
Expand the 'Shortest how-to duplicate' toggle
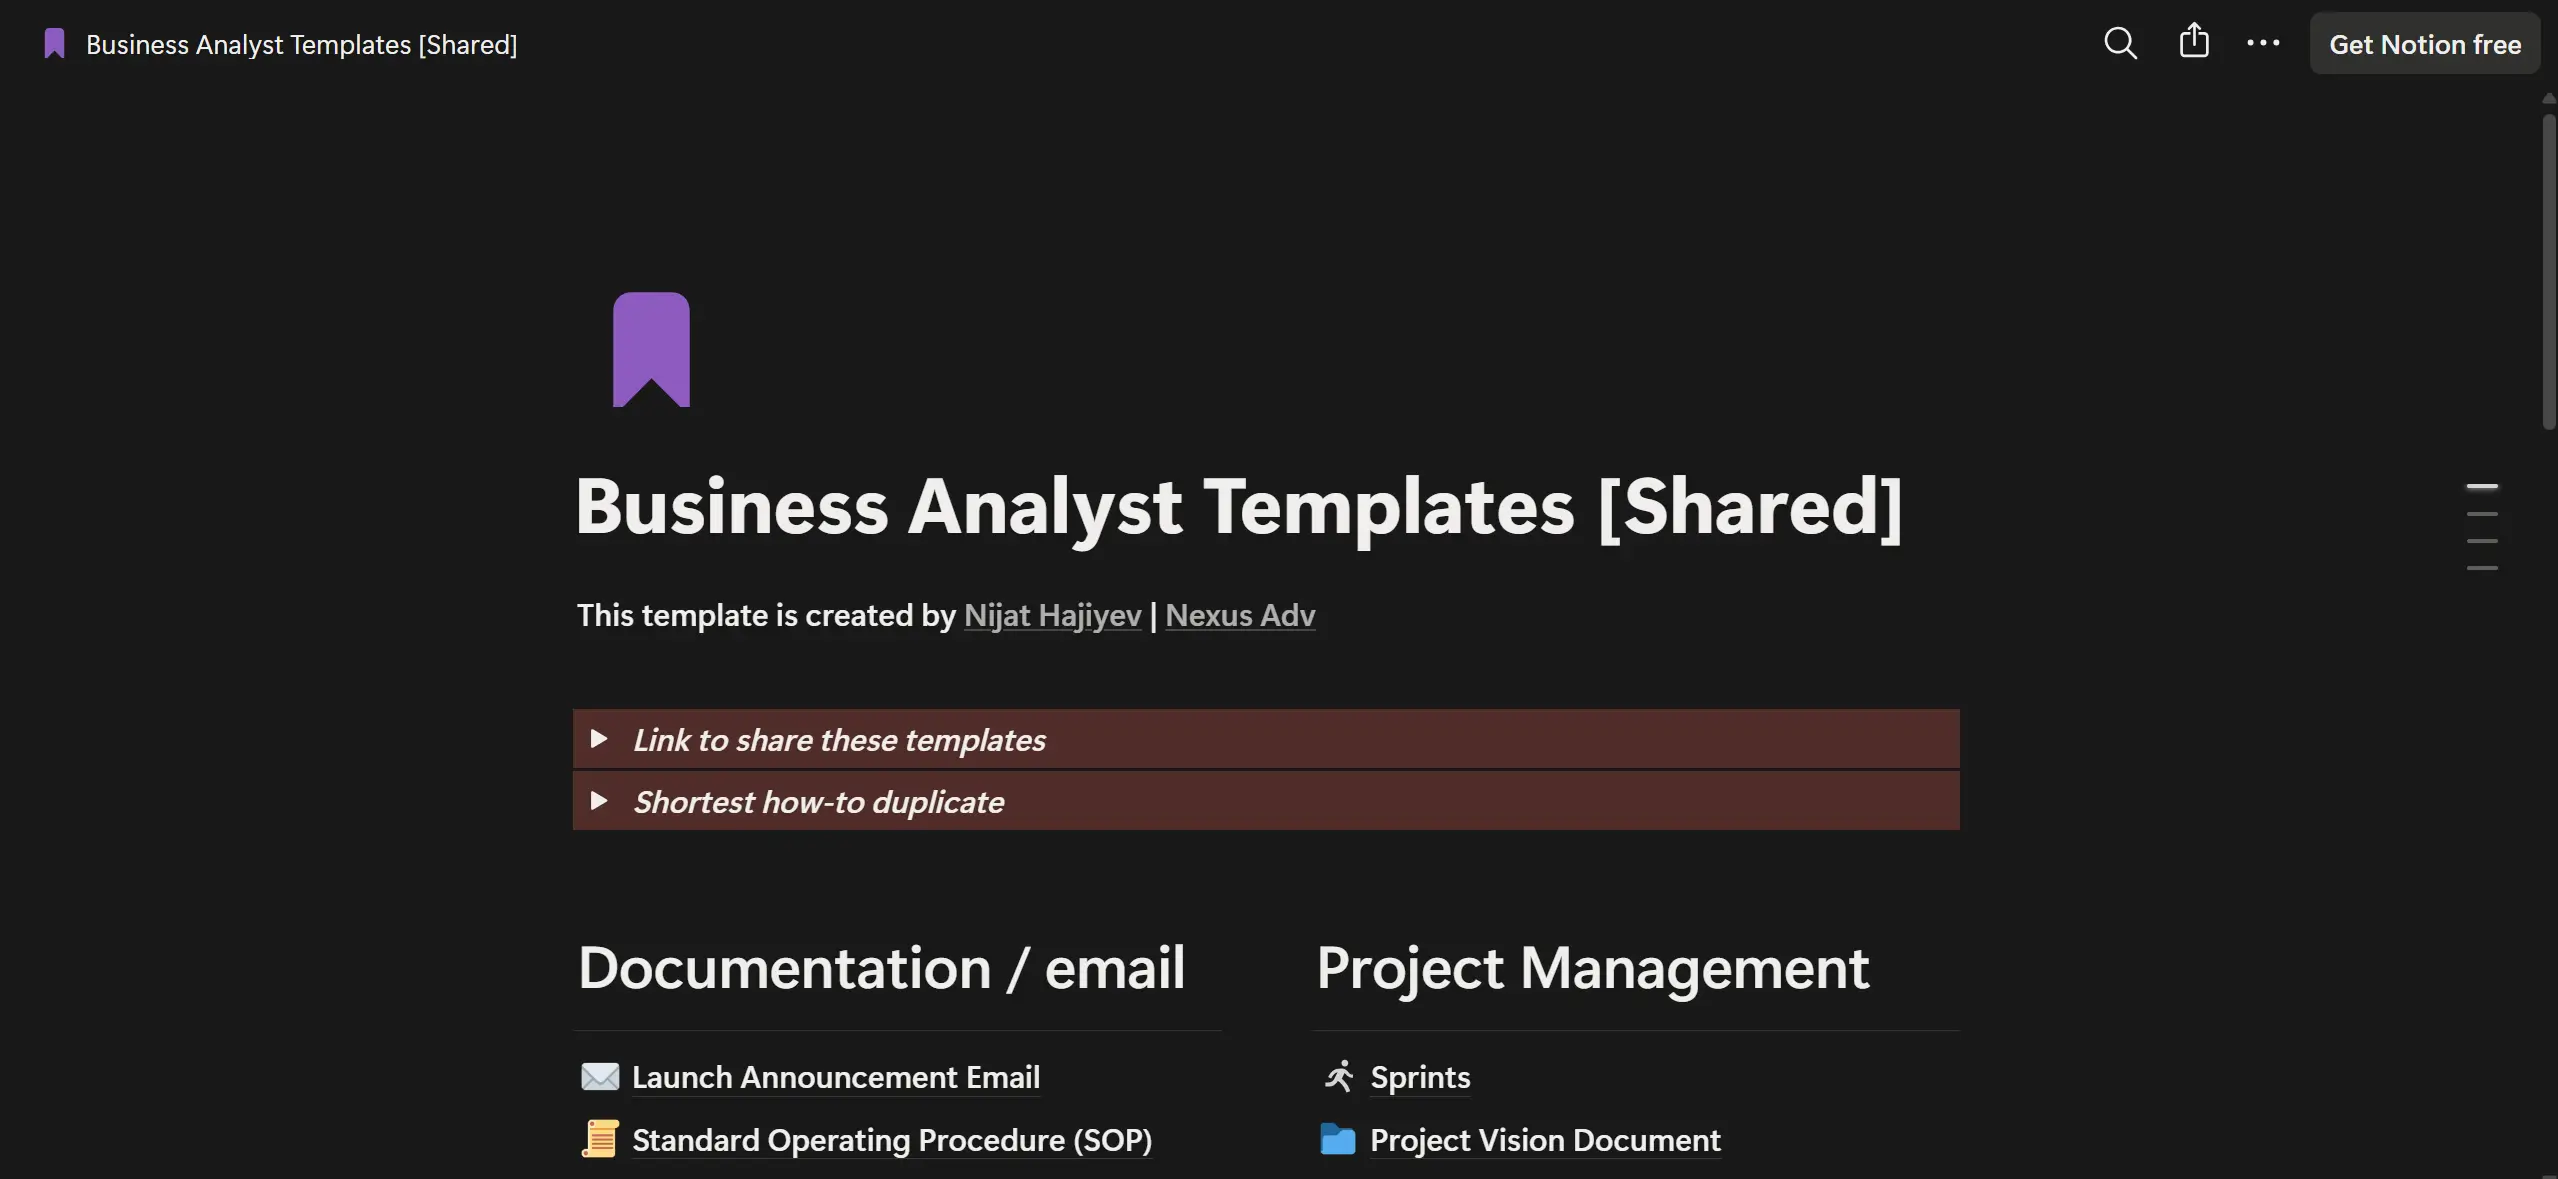599,801
